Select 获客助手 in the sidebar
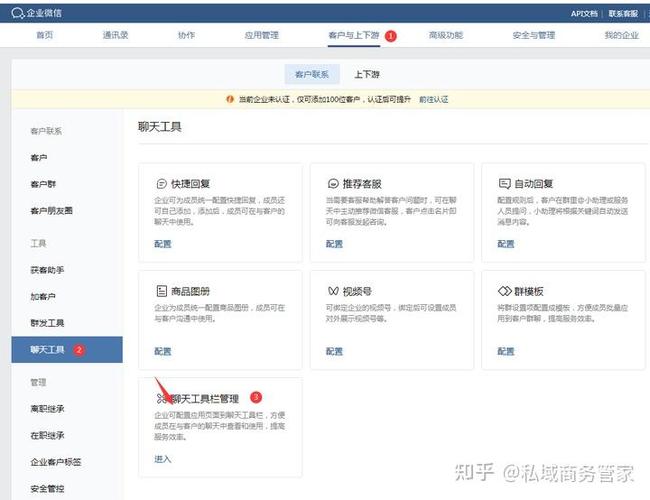Viewport: 650px width, 500px height. coord(47,270)
